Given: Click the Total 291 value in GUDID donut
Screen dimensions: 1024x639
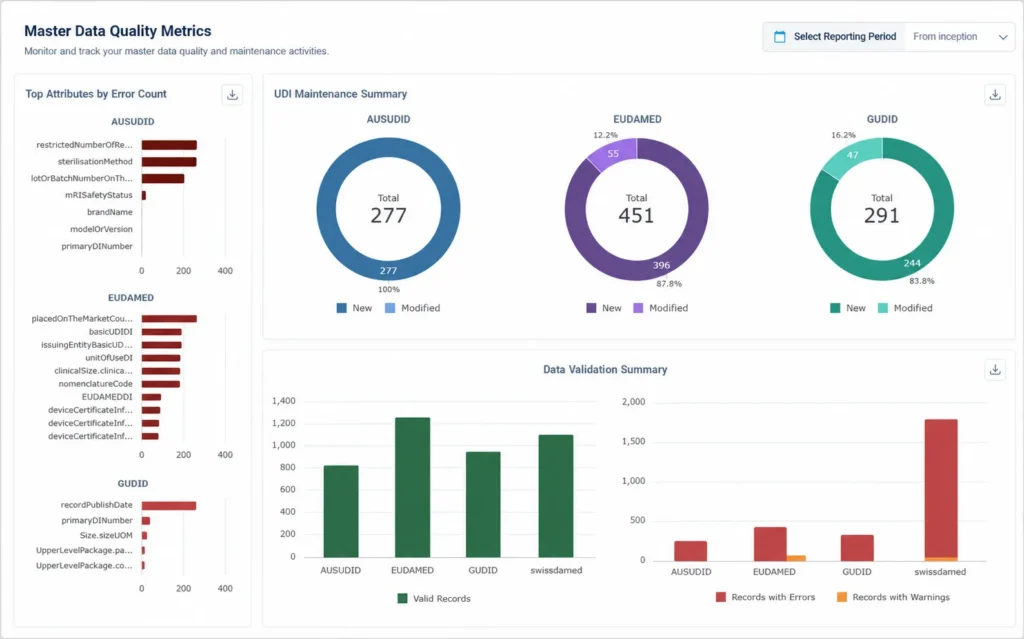Looking at the screenshot, I should tap(882, 215).
